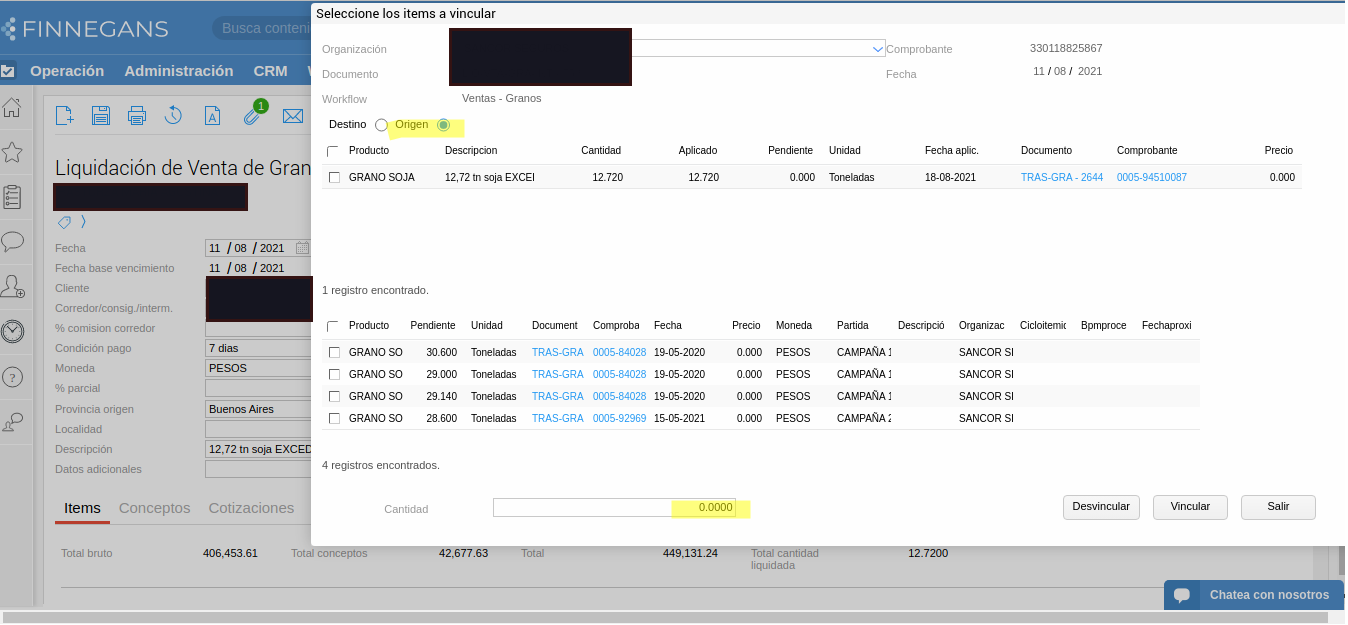This screenshot has width=1348, height=625.
Task: Open favorites star icon in sidebar
Action: [12, 152]
